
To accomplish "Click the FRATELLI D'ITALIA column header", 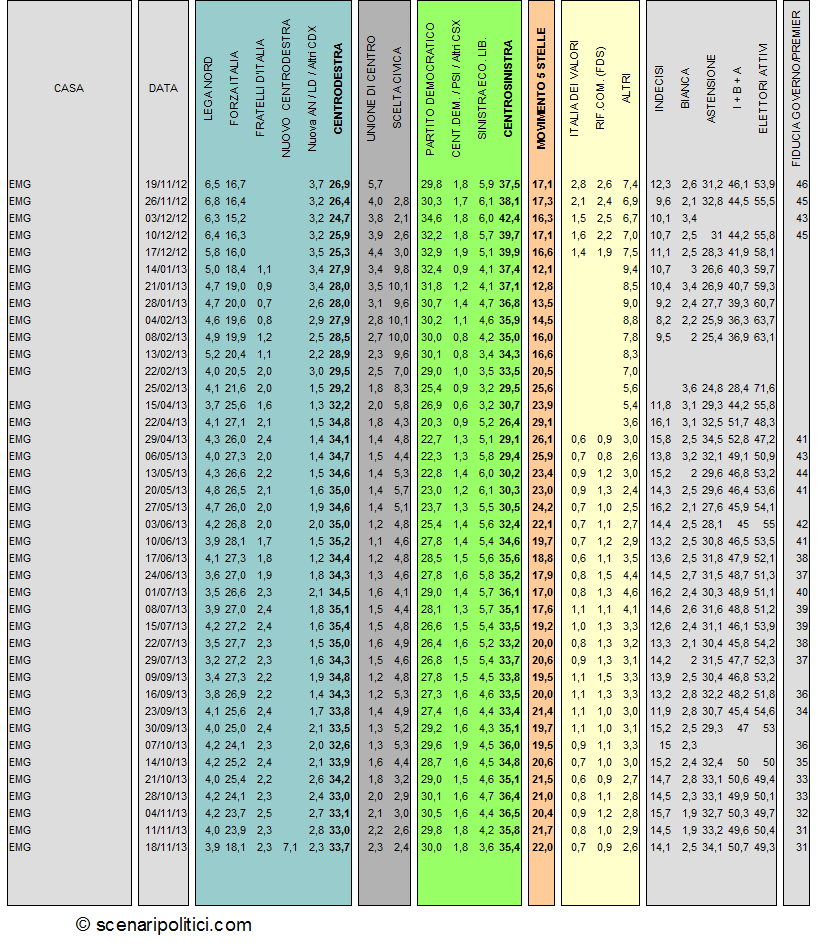I will [260, 88].
